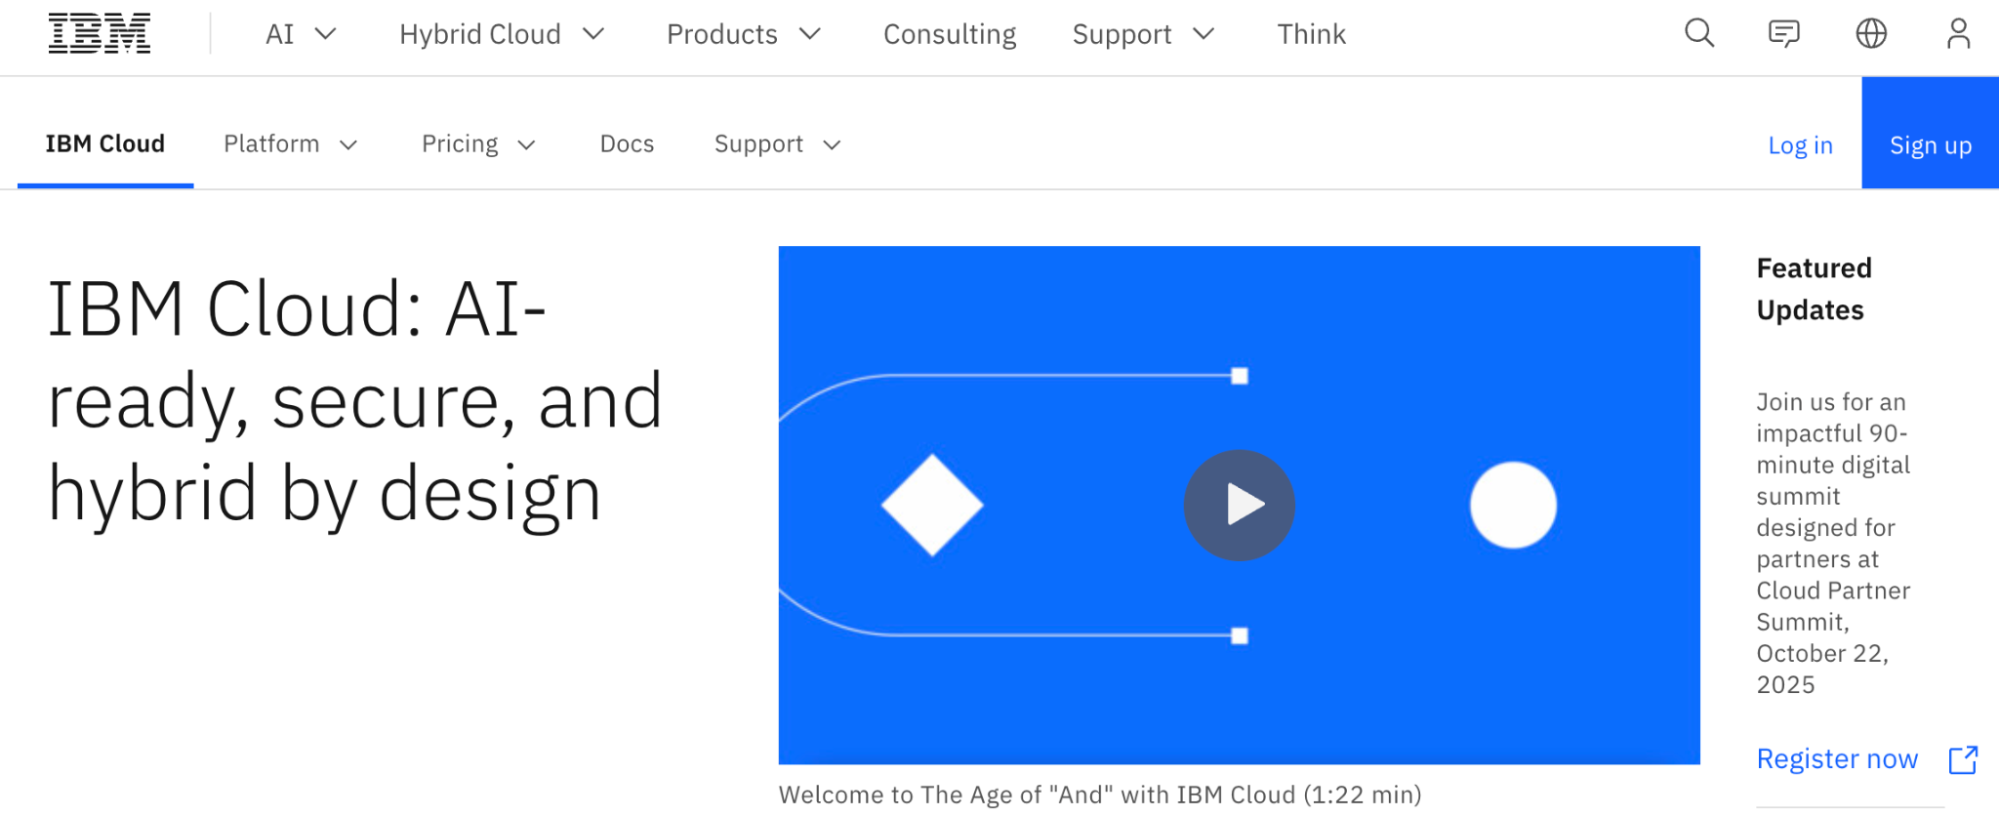Open the Think menu item
Screen dimensions: 1999x835
[1311, 34]
